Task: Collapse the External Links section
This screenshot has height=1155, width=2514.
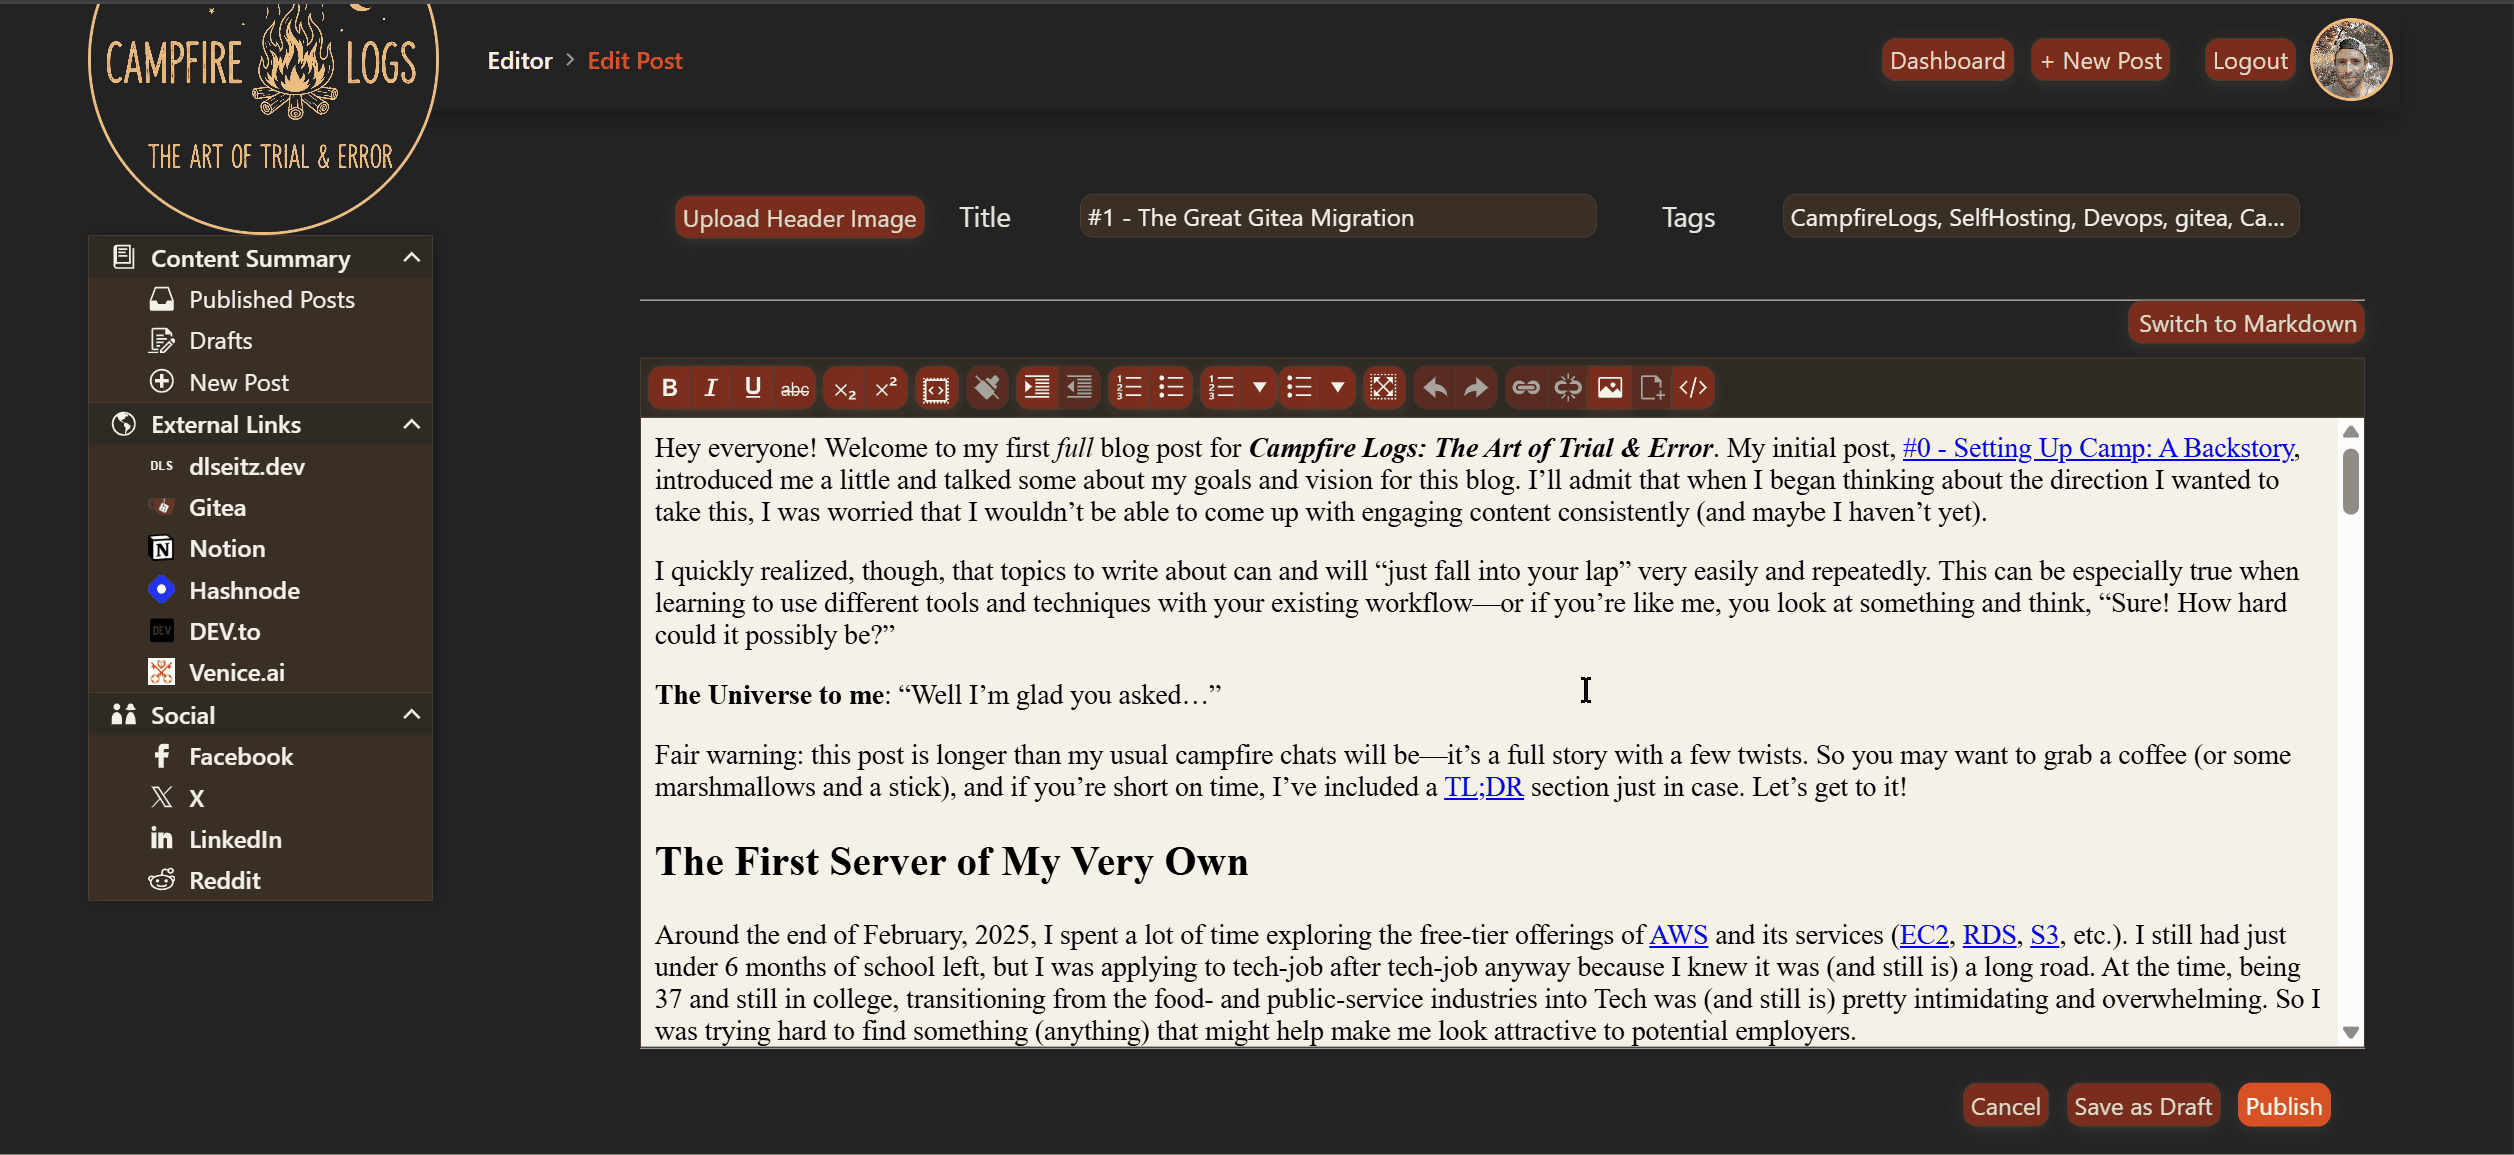Action: coord(411,424)
